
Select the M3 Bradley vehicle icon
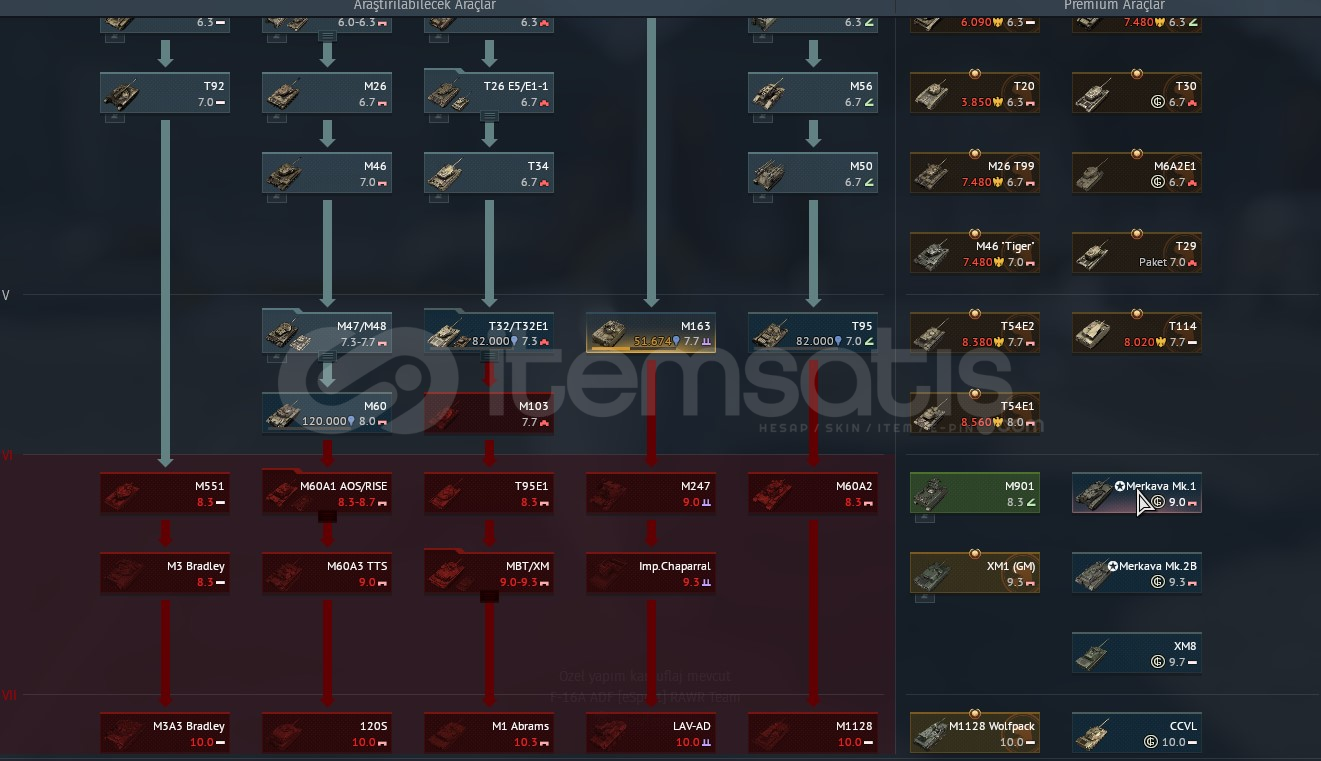point(122,574)
